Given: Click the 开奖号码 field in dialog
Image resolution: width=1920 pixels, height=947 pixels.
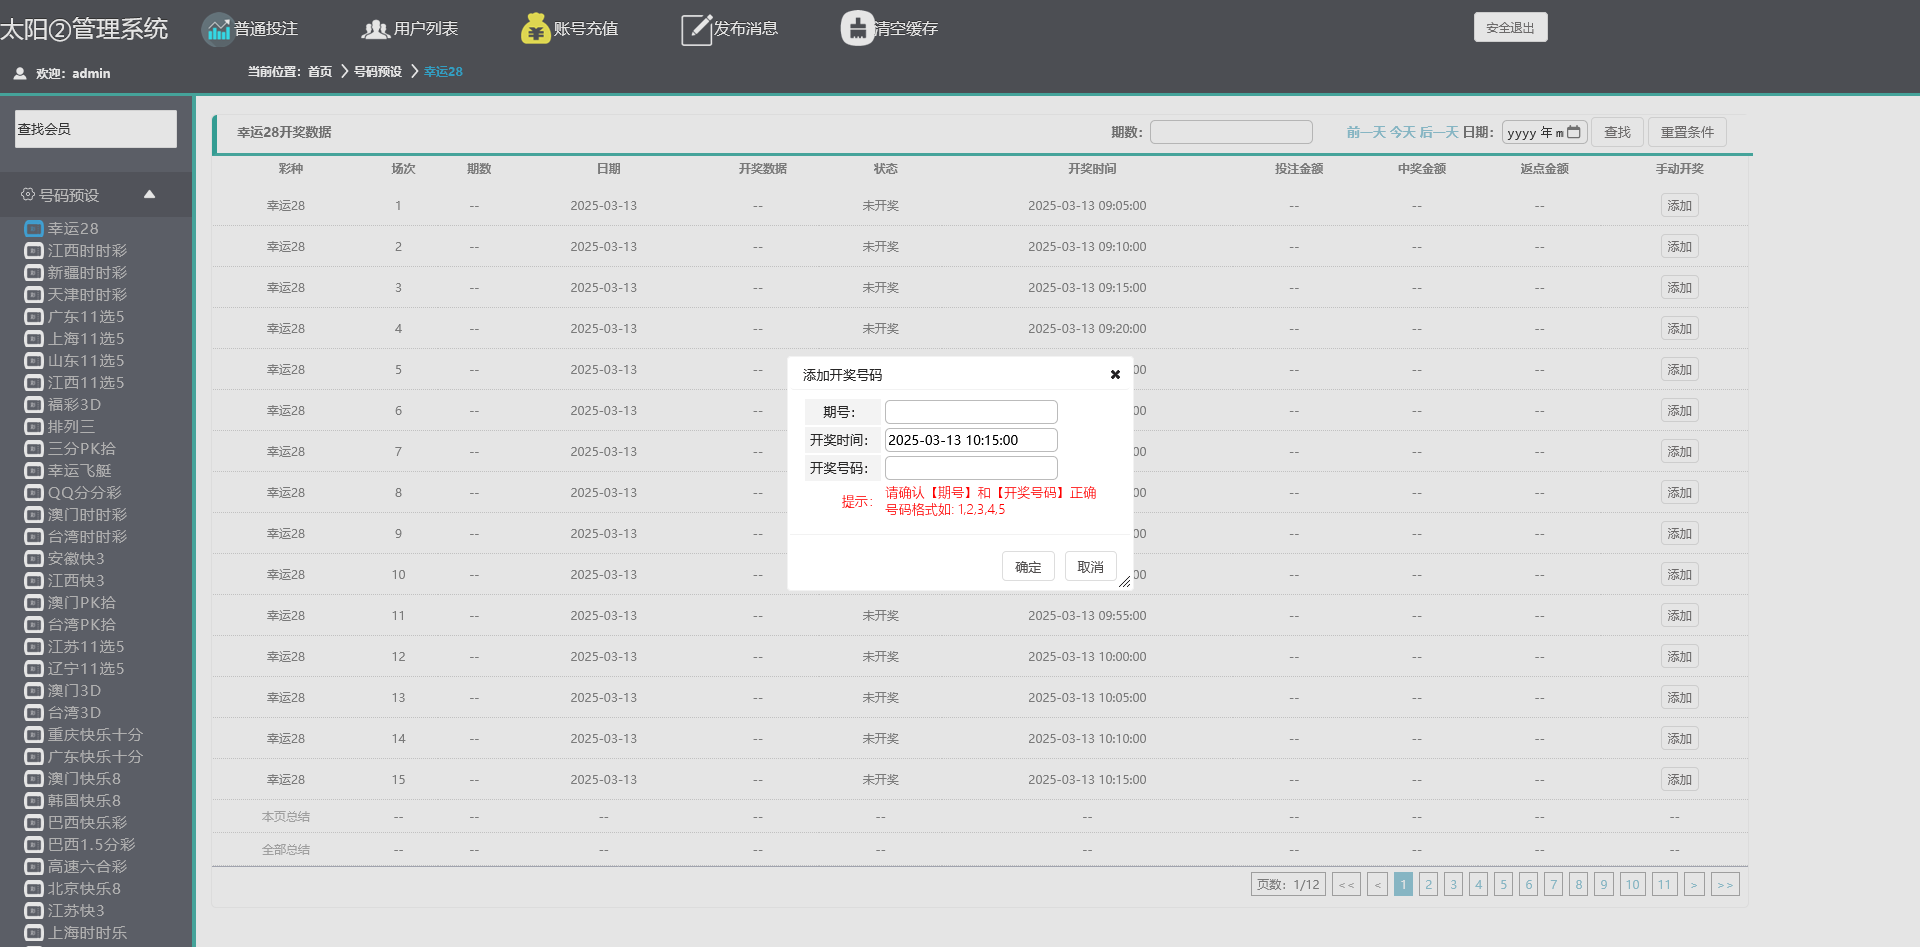Looking at the screenshot, I should pos(971,468).
